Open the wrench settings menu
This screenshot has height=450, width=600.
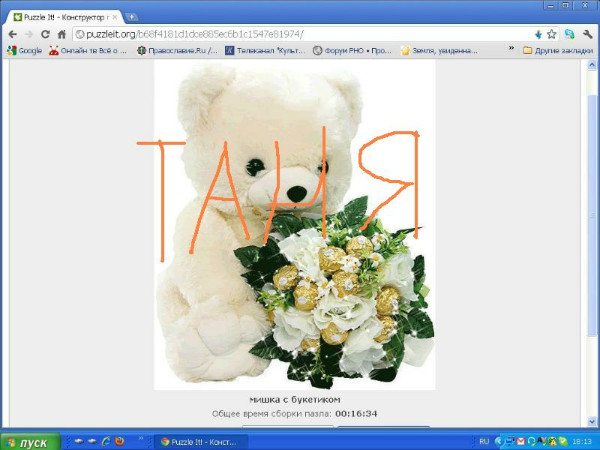pyautogui.click(x=587, y=33)
